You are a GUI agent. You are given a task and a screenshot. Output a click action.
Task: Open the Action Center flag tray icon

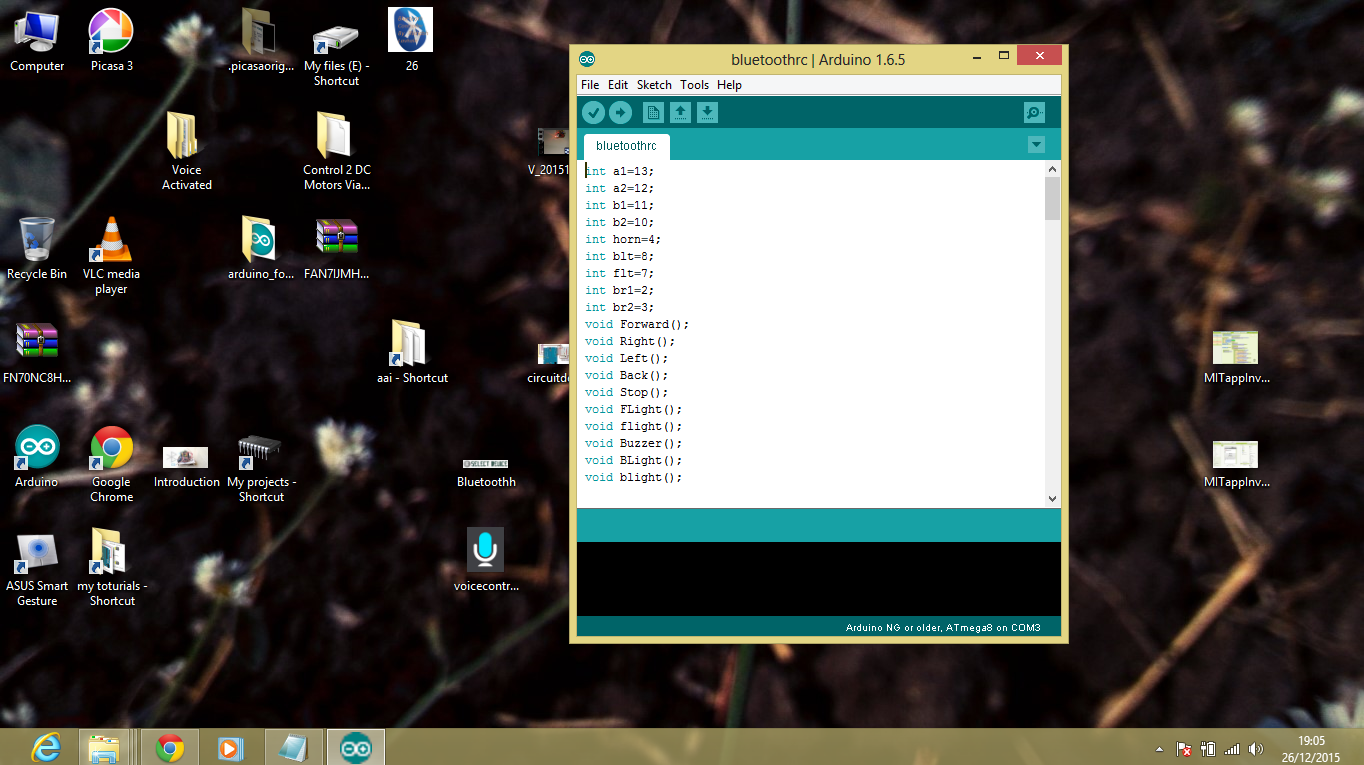click(1184, 749)
